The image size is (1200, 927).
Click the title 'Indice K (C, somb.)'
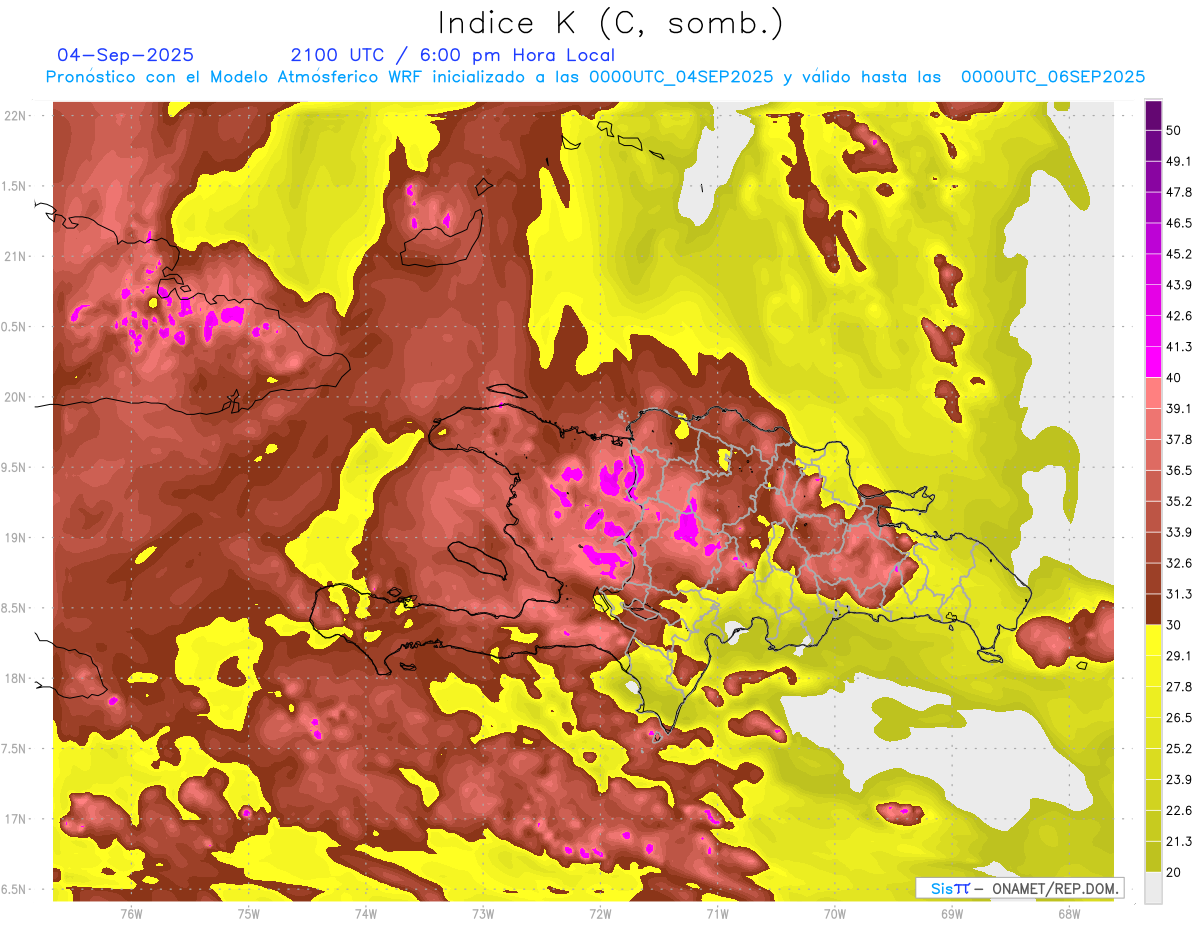coord(611,24)
